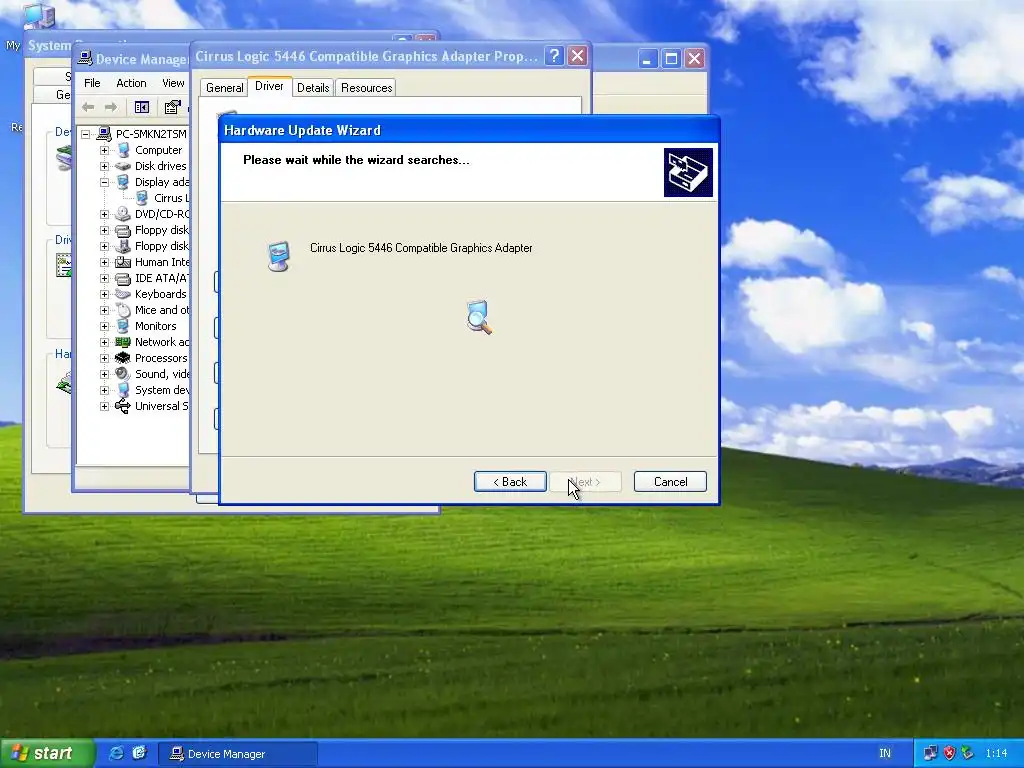Switch to the Driver tab
The width and height of the screenshot is (1024, 768).
[269, 86]
